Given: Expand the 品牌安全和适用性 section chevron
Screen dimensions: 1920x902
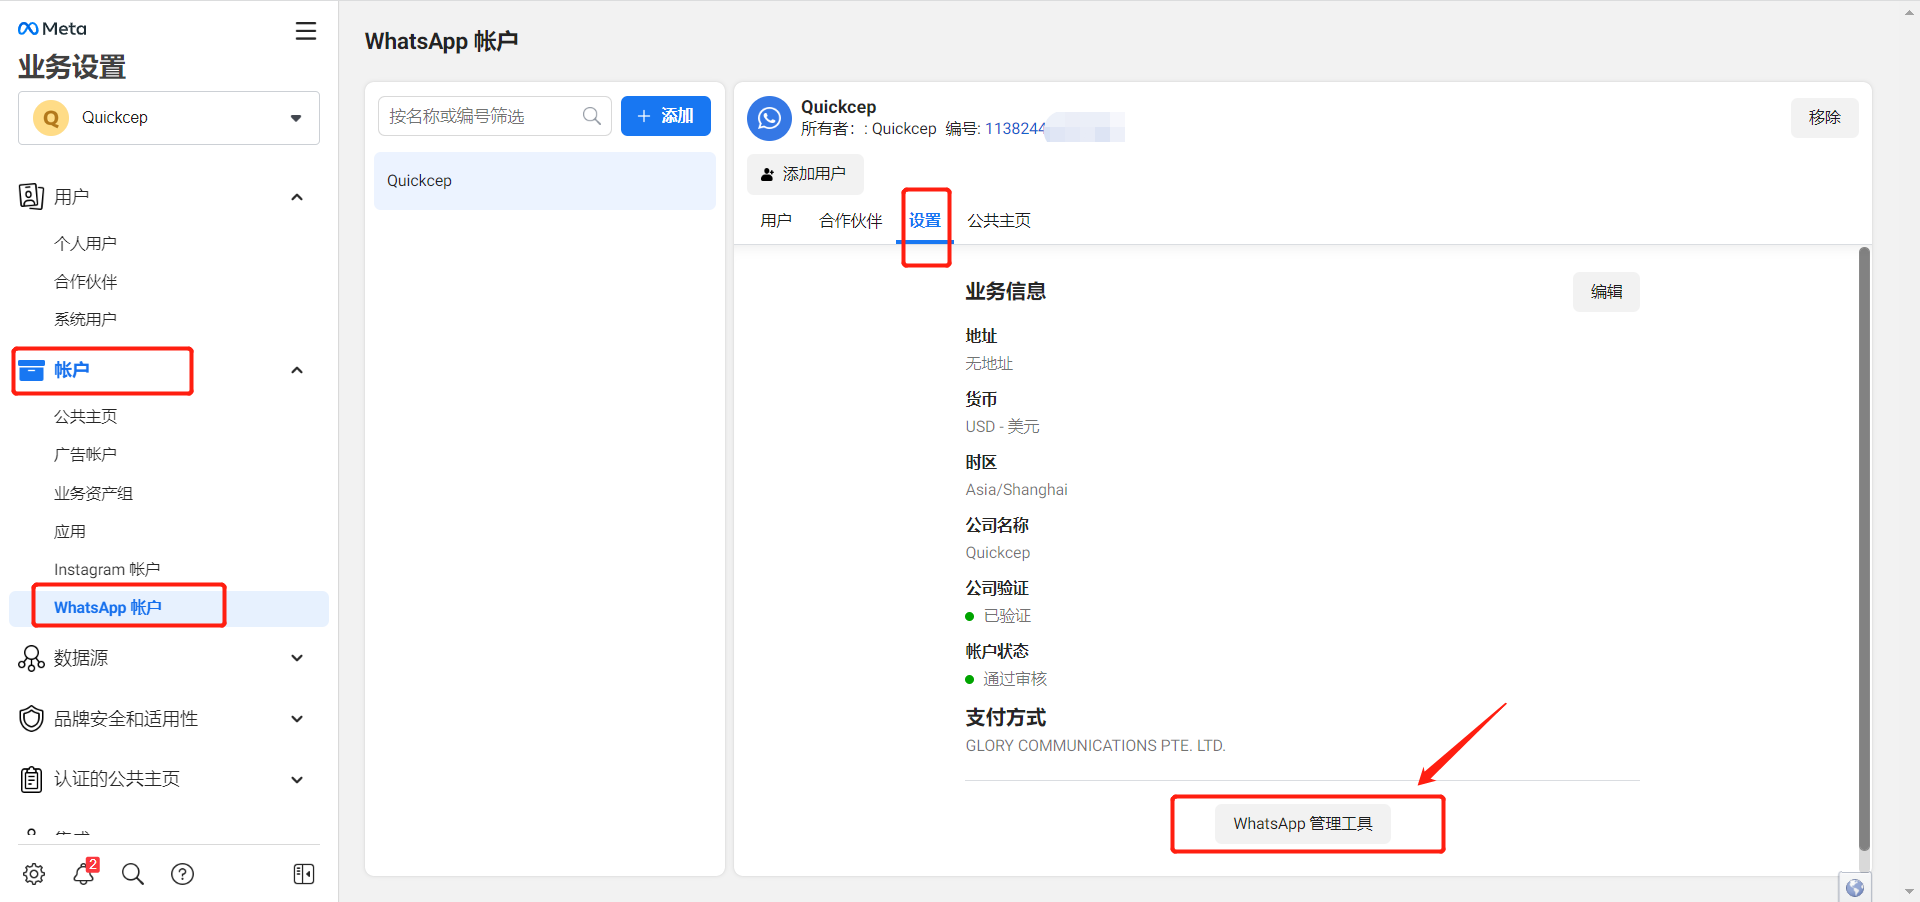Looking at the screenshot, I should coord(297,719).
